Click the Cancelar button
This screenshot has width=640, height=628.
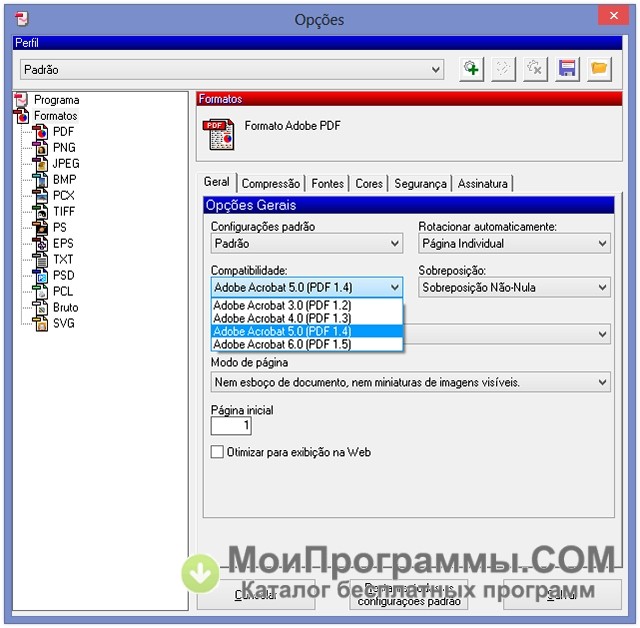point(256,595)
